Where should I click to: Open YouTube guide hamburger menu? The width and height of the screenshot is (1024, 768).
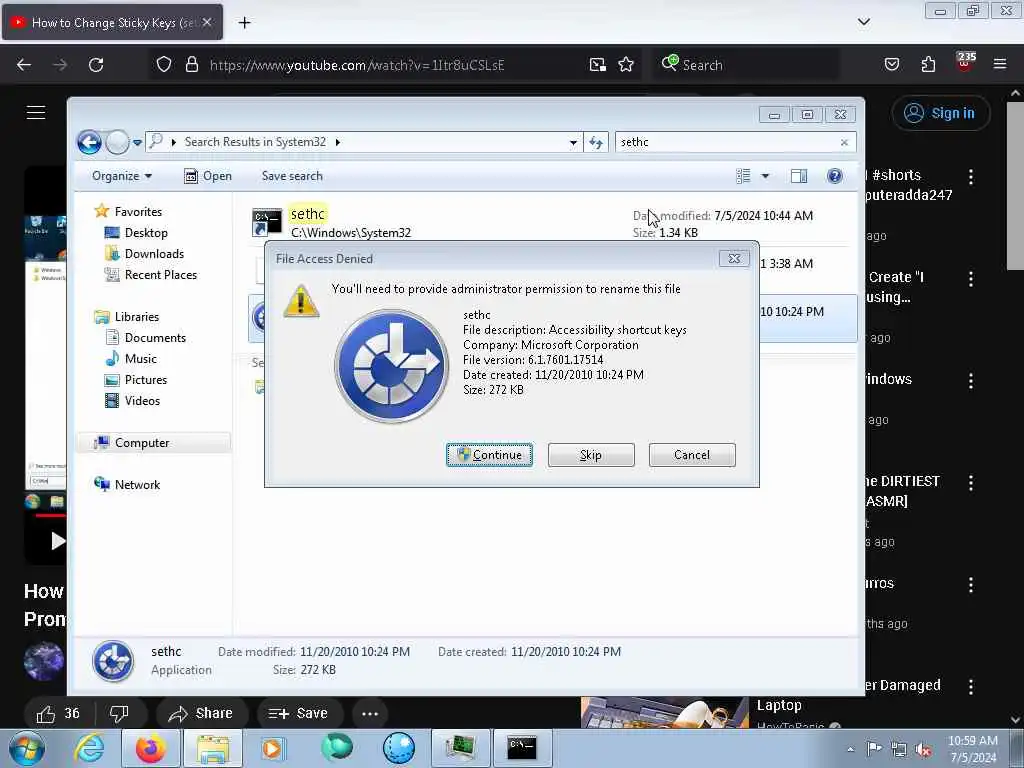pyautogui.click(x=36, y=113)
